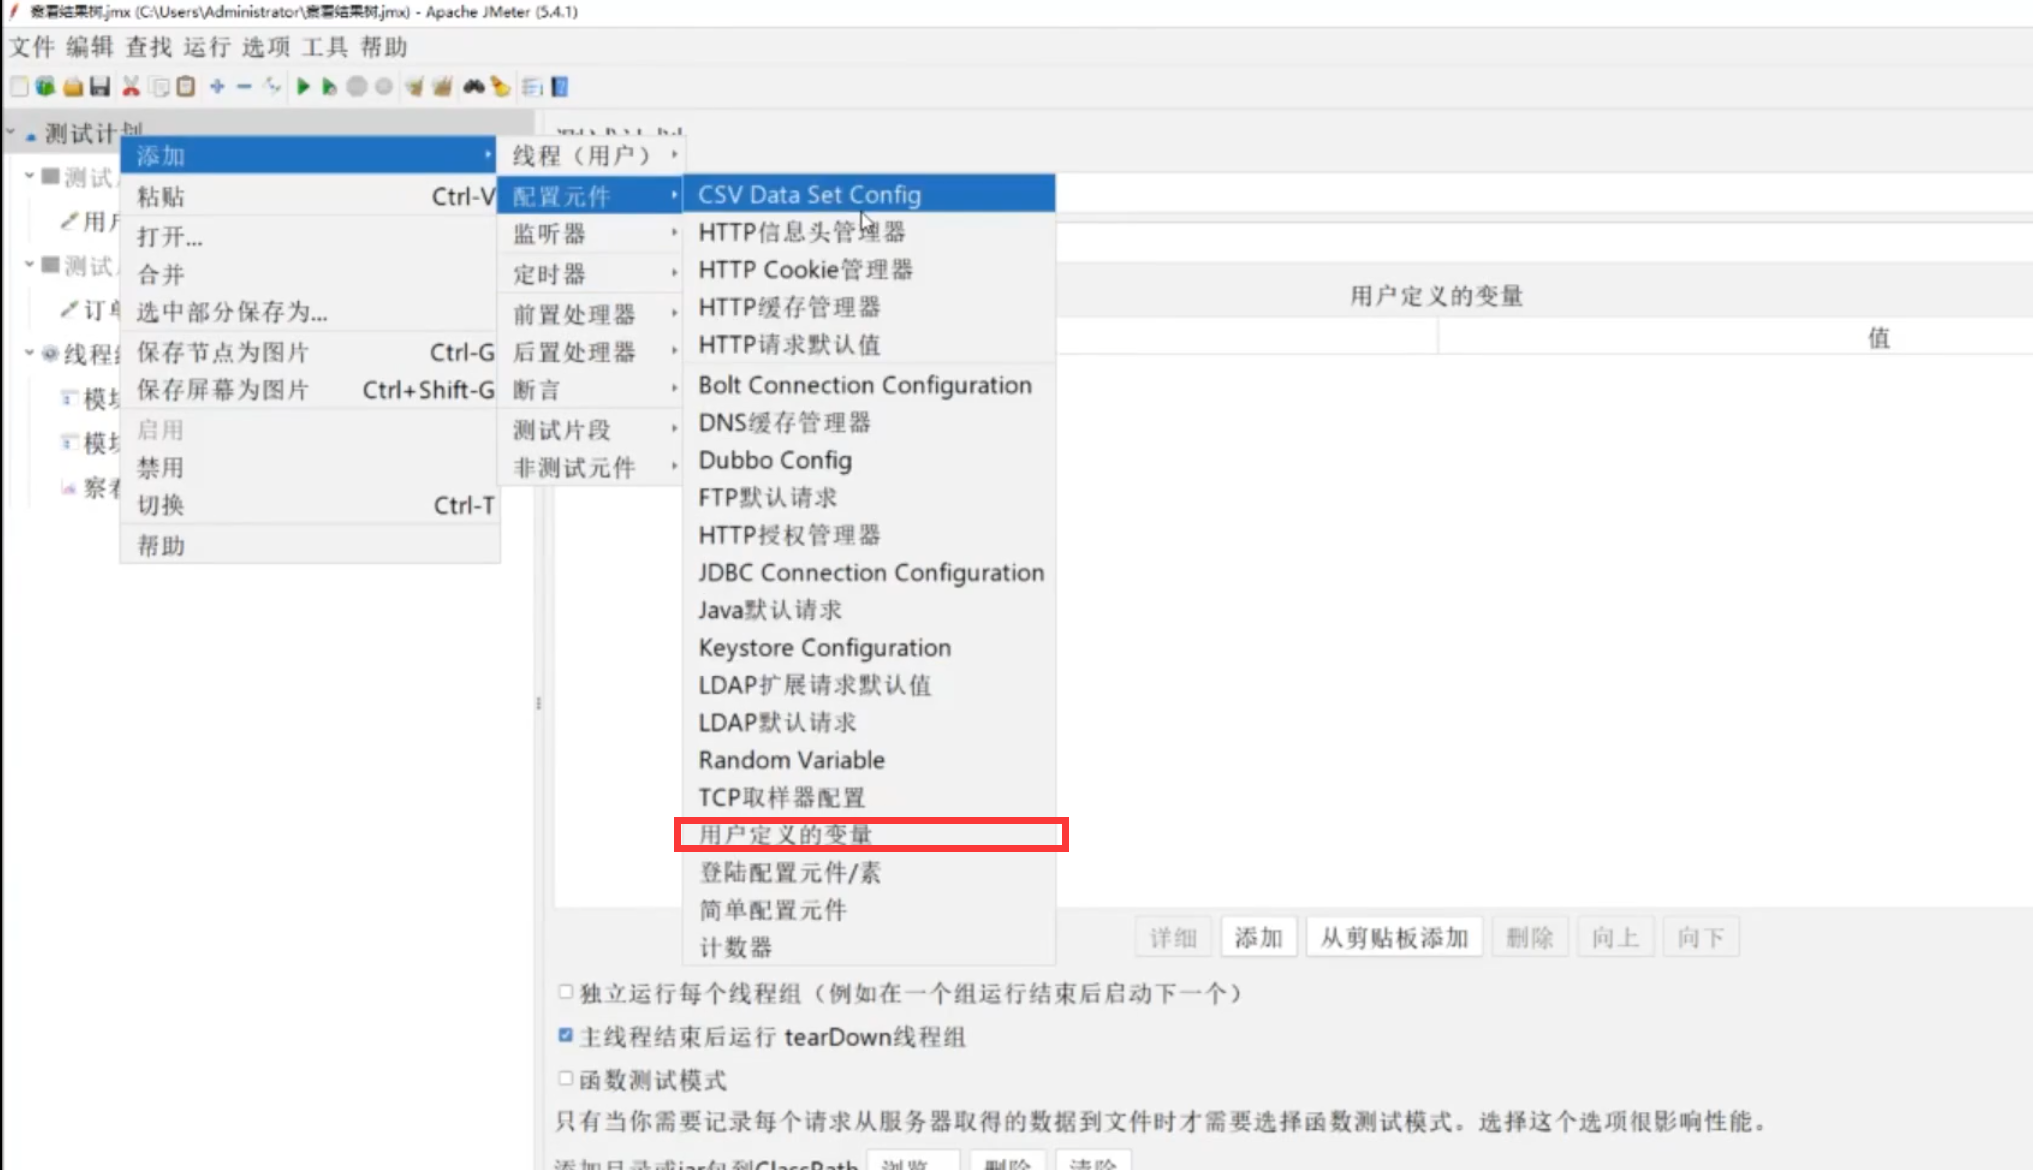Click the green Start run icon
This screenshot has height=1170, width=2033.
pos(303,87)
